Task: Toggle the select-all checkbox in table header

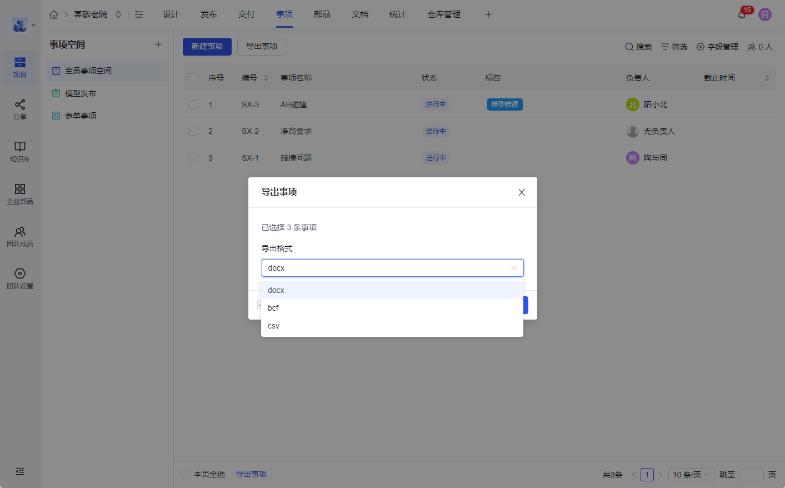Action: [x=192, y=77]
